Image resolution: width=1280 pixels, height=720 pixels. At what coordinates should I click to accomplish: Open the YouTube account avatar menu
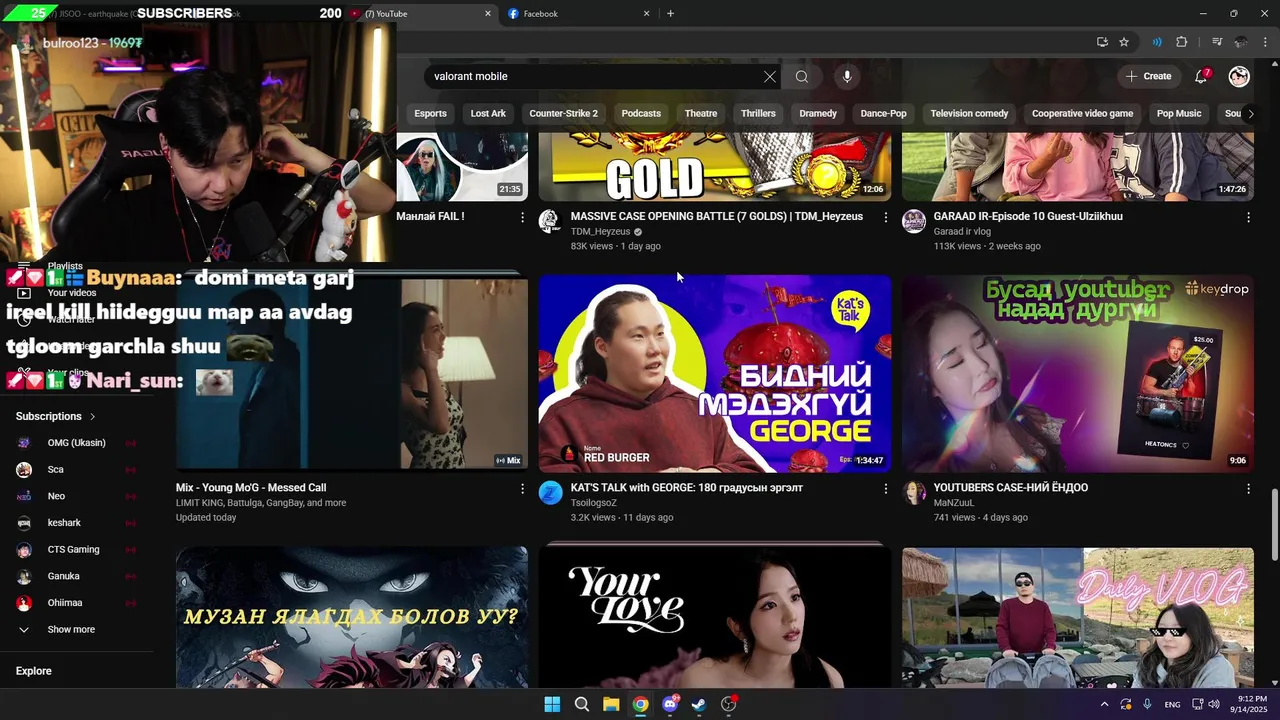click(x=1239, y=76)
